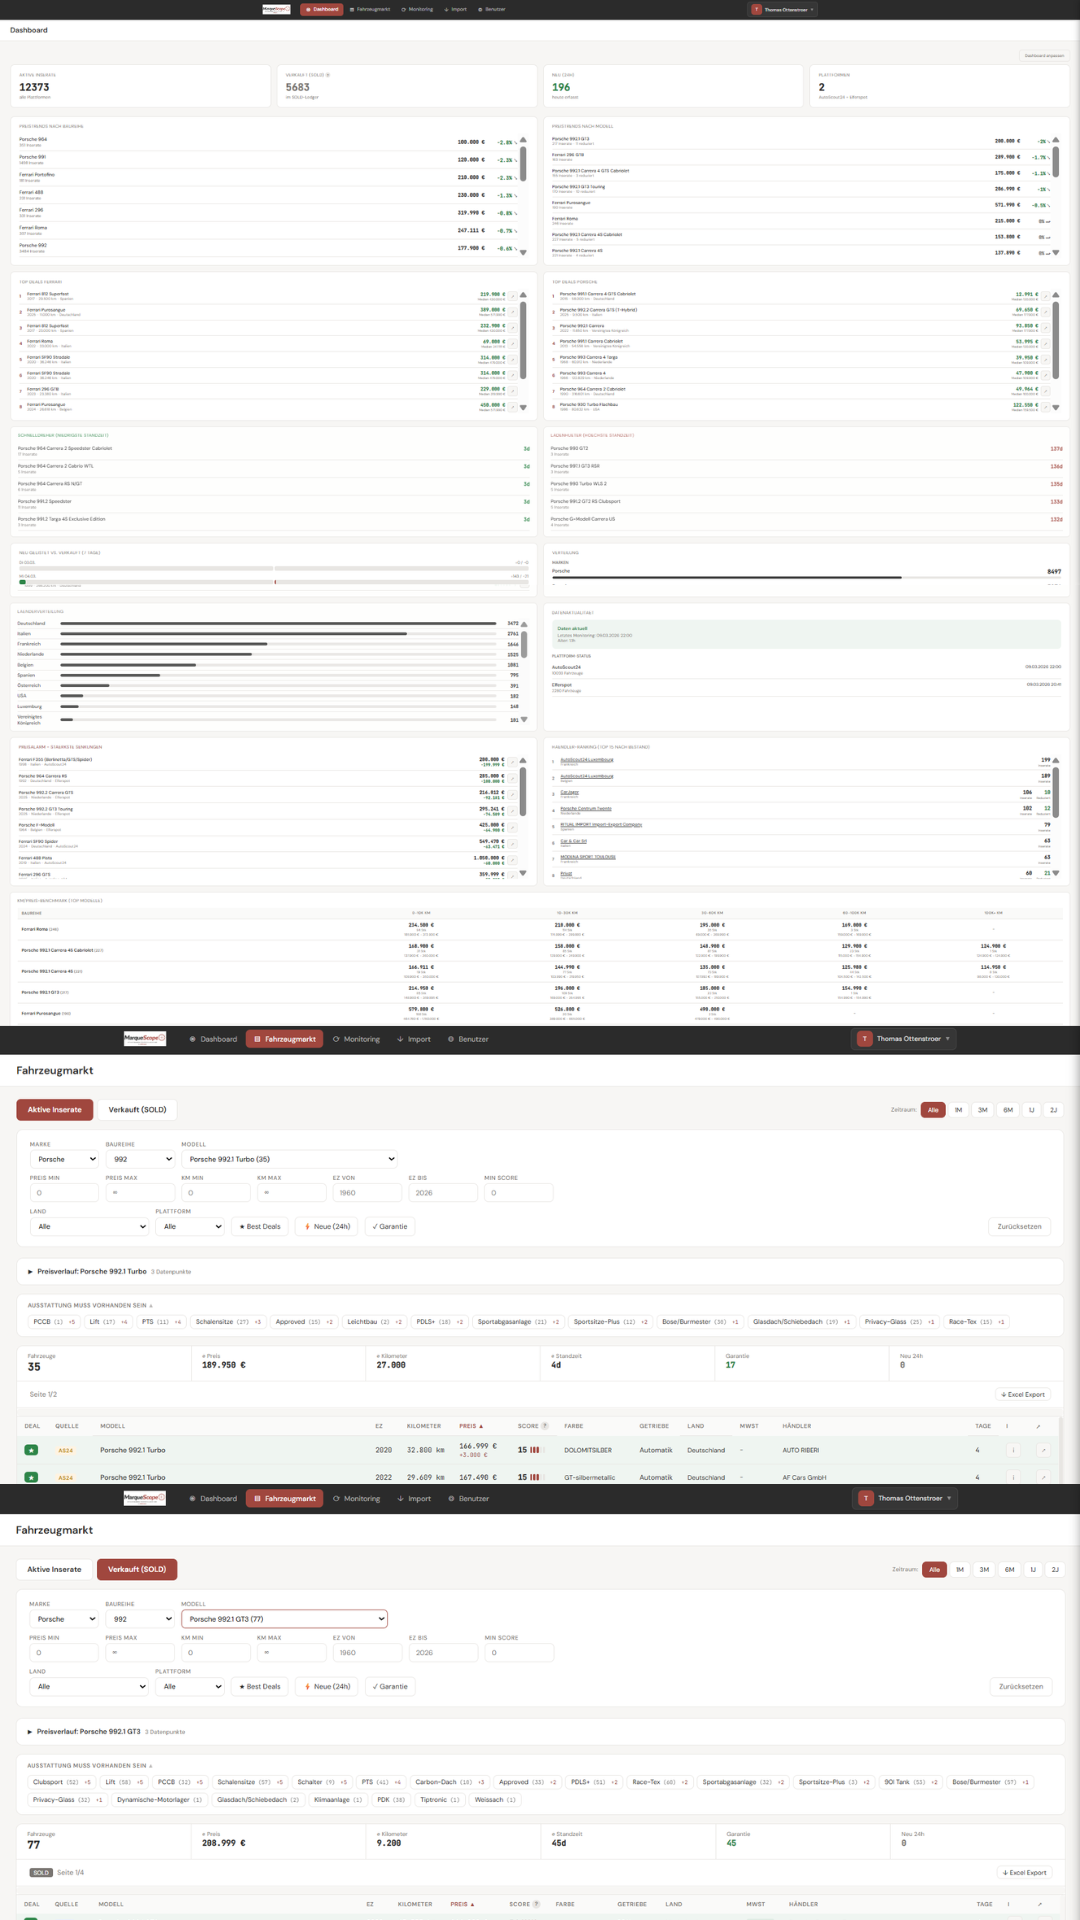Click the AS24 source badge on AUTO RIBERI row
Screen dimensions: 1080x1920
[65, 1450]
